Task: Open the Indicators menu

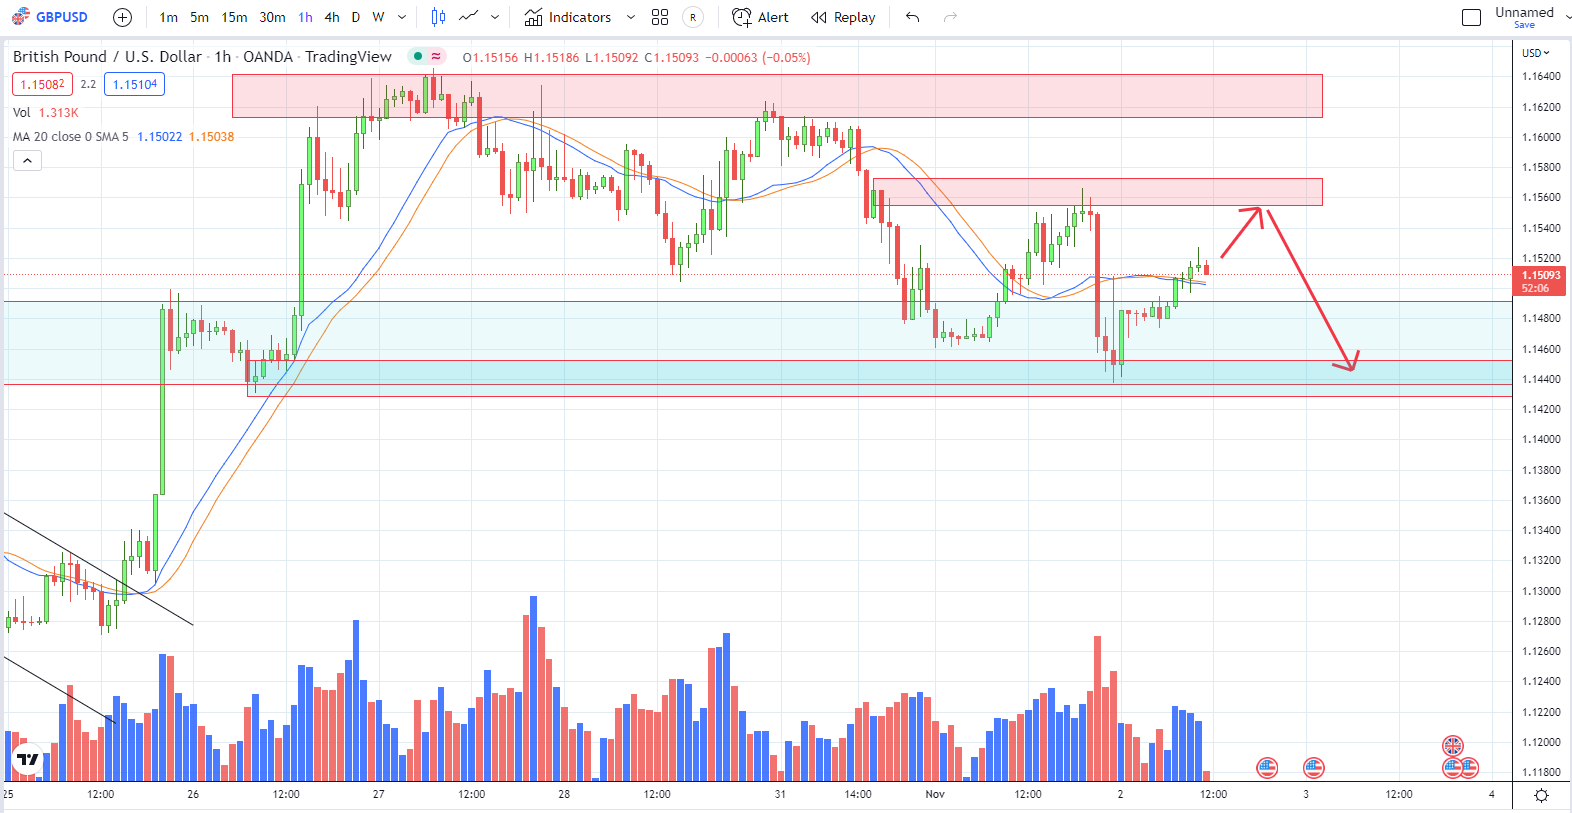Action: pos(568,17)
